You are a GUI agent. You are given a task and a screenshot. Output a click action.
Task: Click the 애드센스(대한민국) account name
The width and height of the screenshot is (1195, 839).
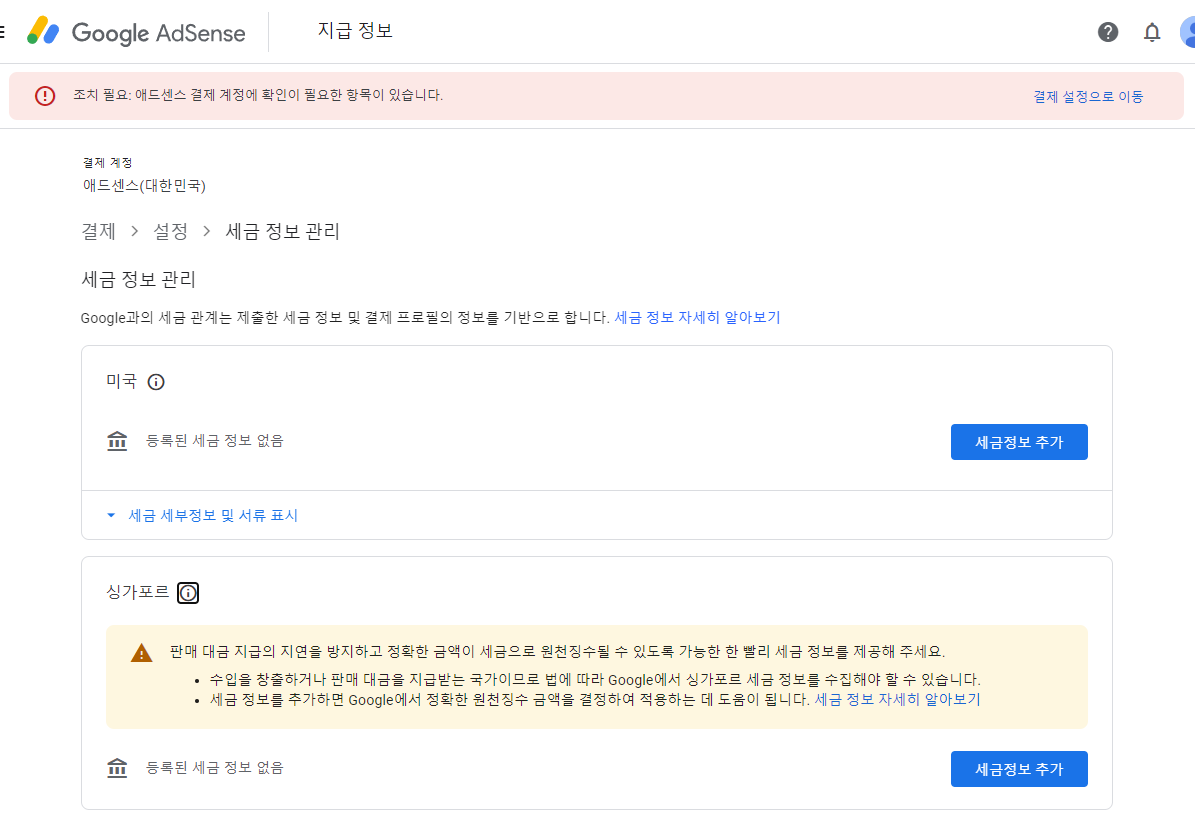coord(144,186)
